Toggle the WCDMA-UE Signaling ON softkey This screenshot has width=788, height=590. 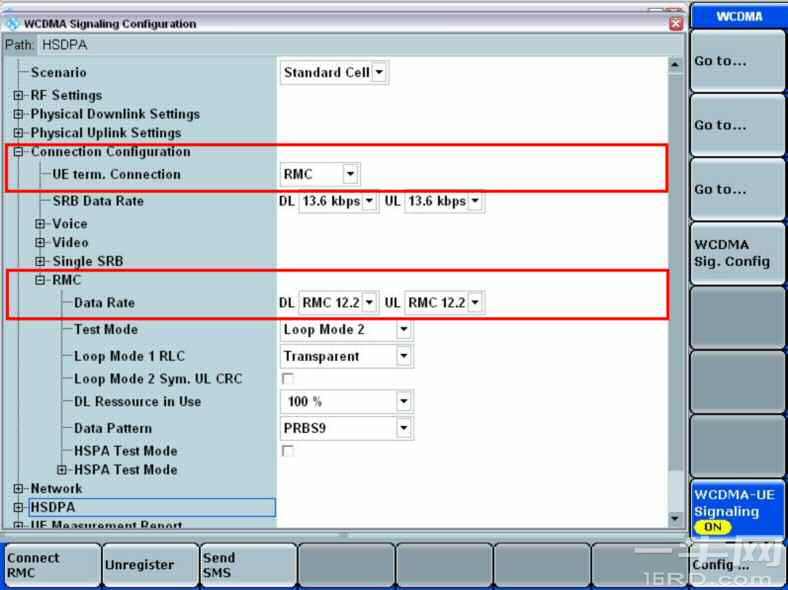[x=736, y=510]
